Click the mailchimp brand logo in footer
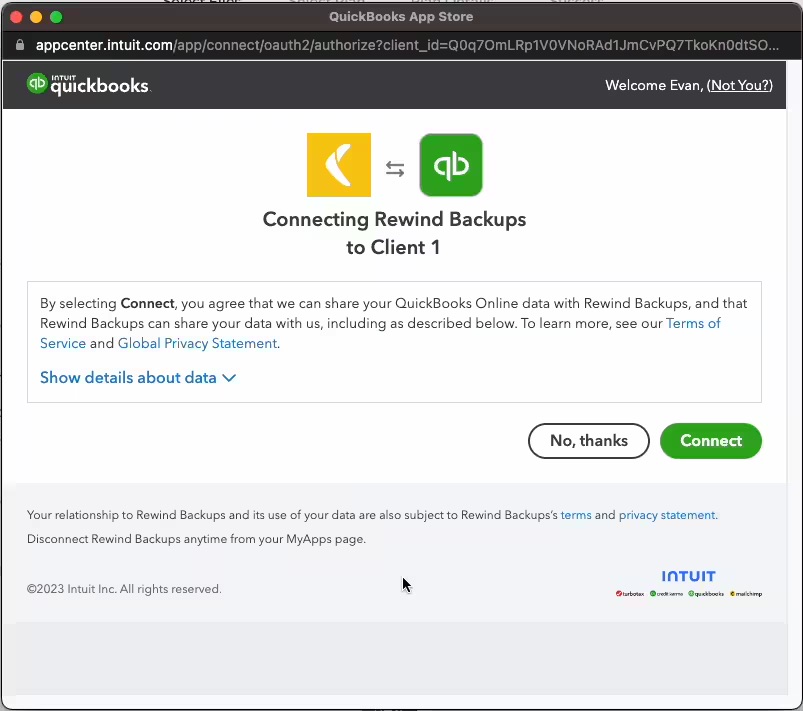 pos(746,594)
